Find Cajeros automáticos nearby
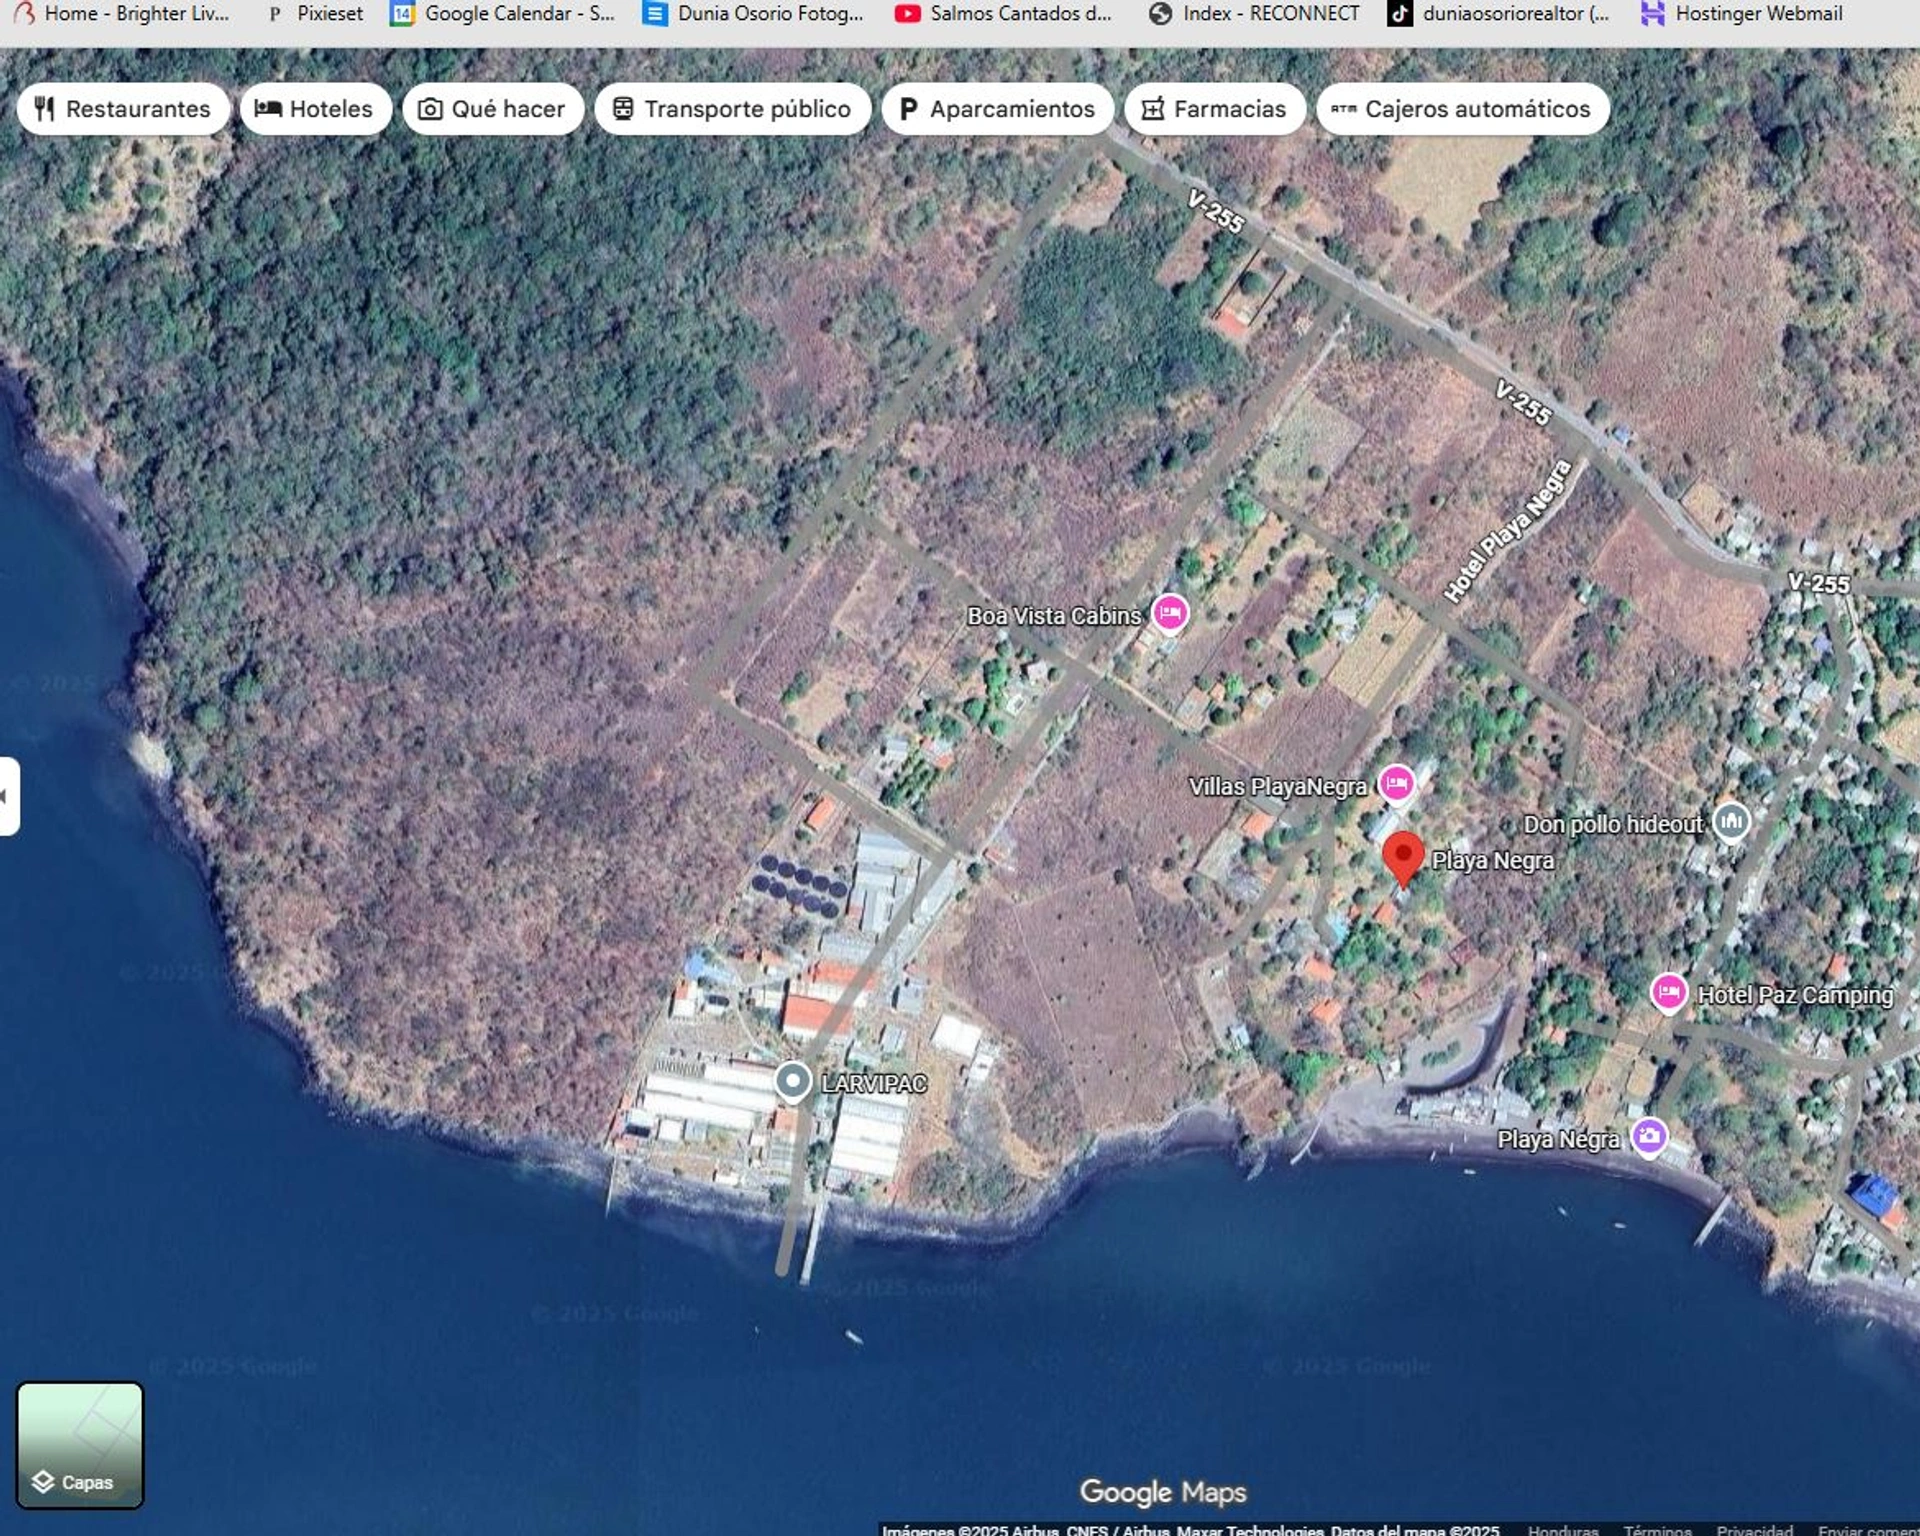Image resolution: width=1920 pixels, height=1536 pixels. click(1462, 109)
